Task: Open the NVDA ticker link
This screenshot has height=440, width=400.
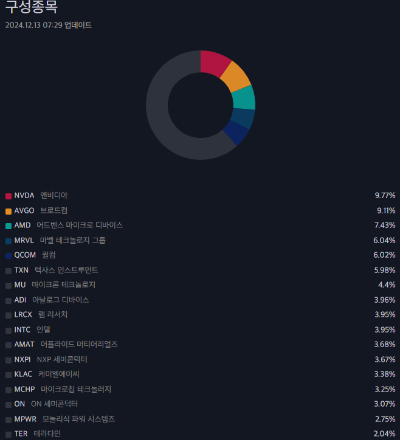Action: click(x=24, y=196)
